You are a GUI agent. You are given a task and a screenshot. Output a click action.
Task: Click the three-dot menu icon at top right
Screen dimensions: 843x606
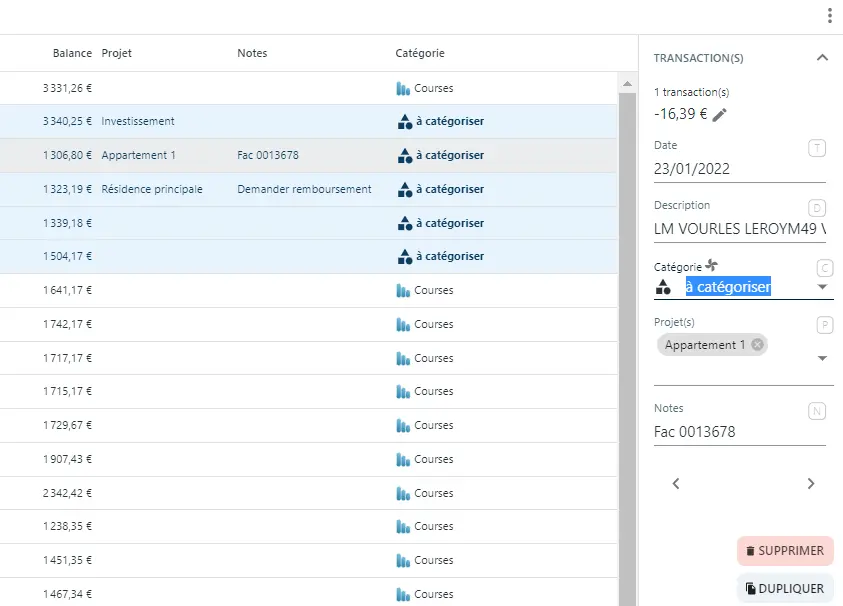[x=829, y=15]
